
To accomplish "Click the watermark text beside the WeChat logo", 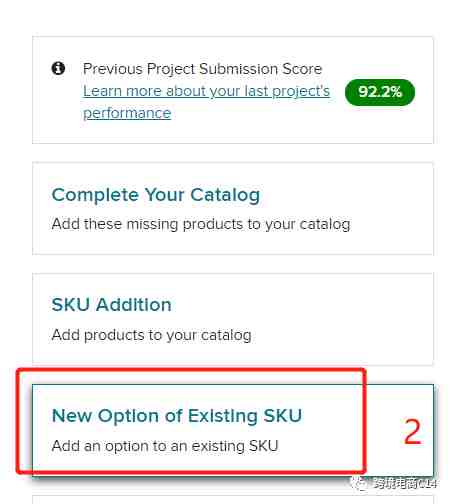I will [404, 483].
